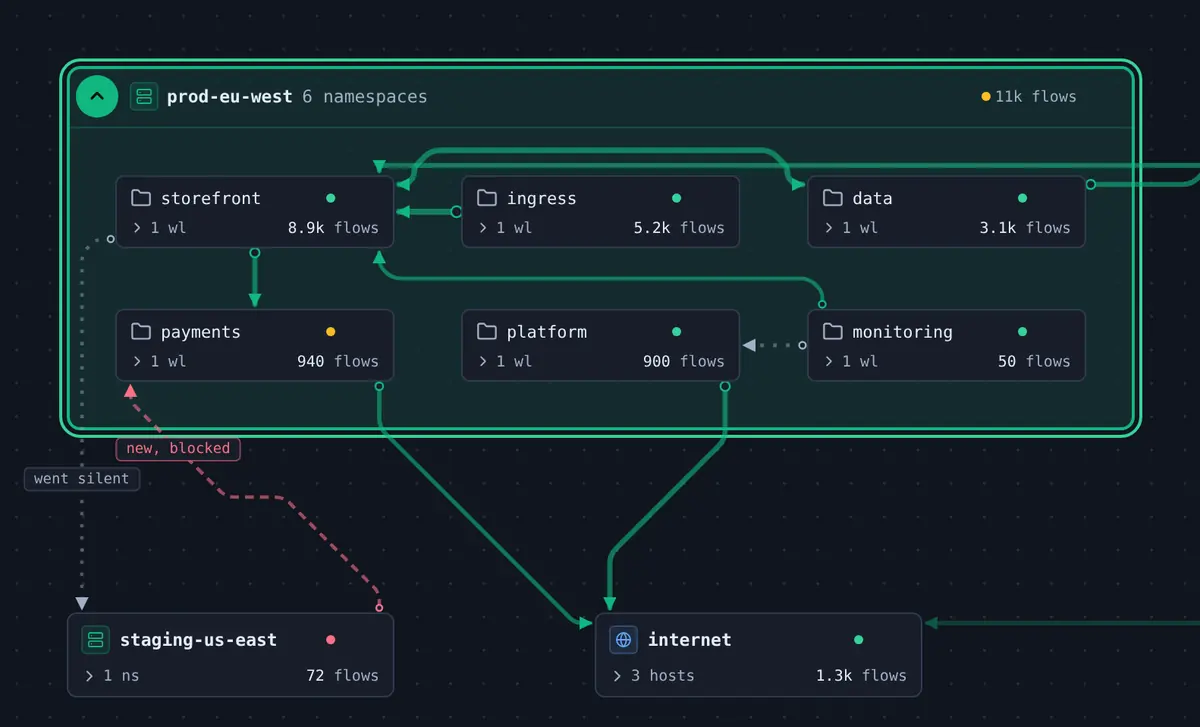Click the yellow status dot on payments
Image resolution: width=1200 pixels, height=727 pixels.
(x=331, y=331)
